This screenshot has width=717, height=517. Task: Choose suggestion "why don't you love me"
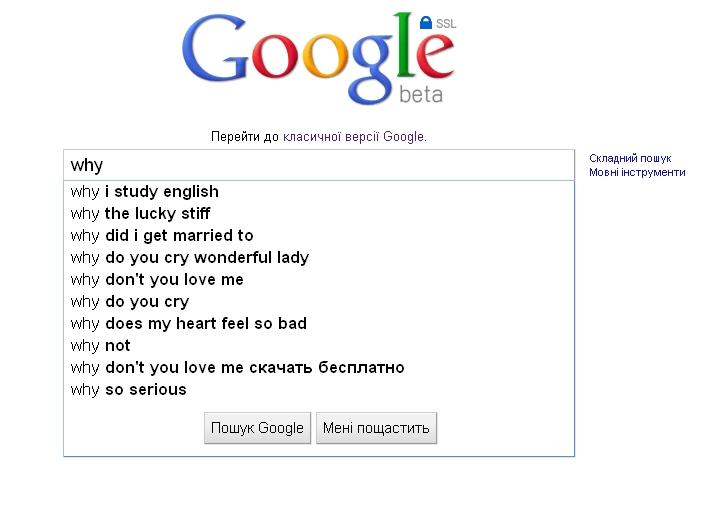pos(157,279)
